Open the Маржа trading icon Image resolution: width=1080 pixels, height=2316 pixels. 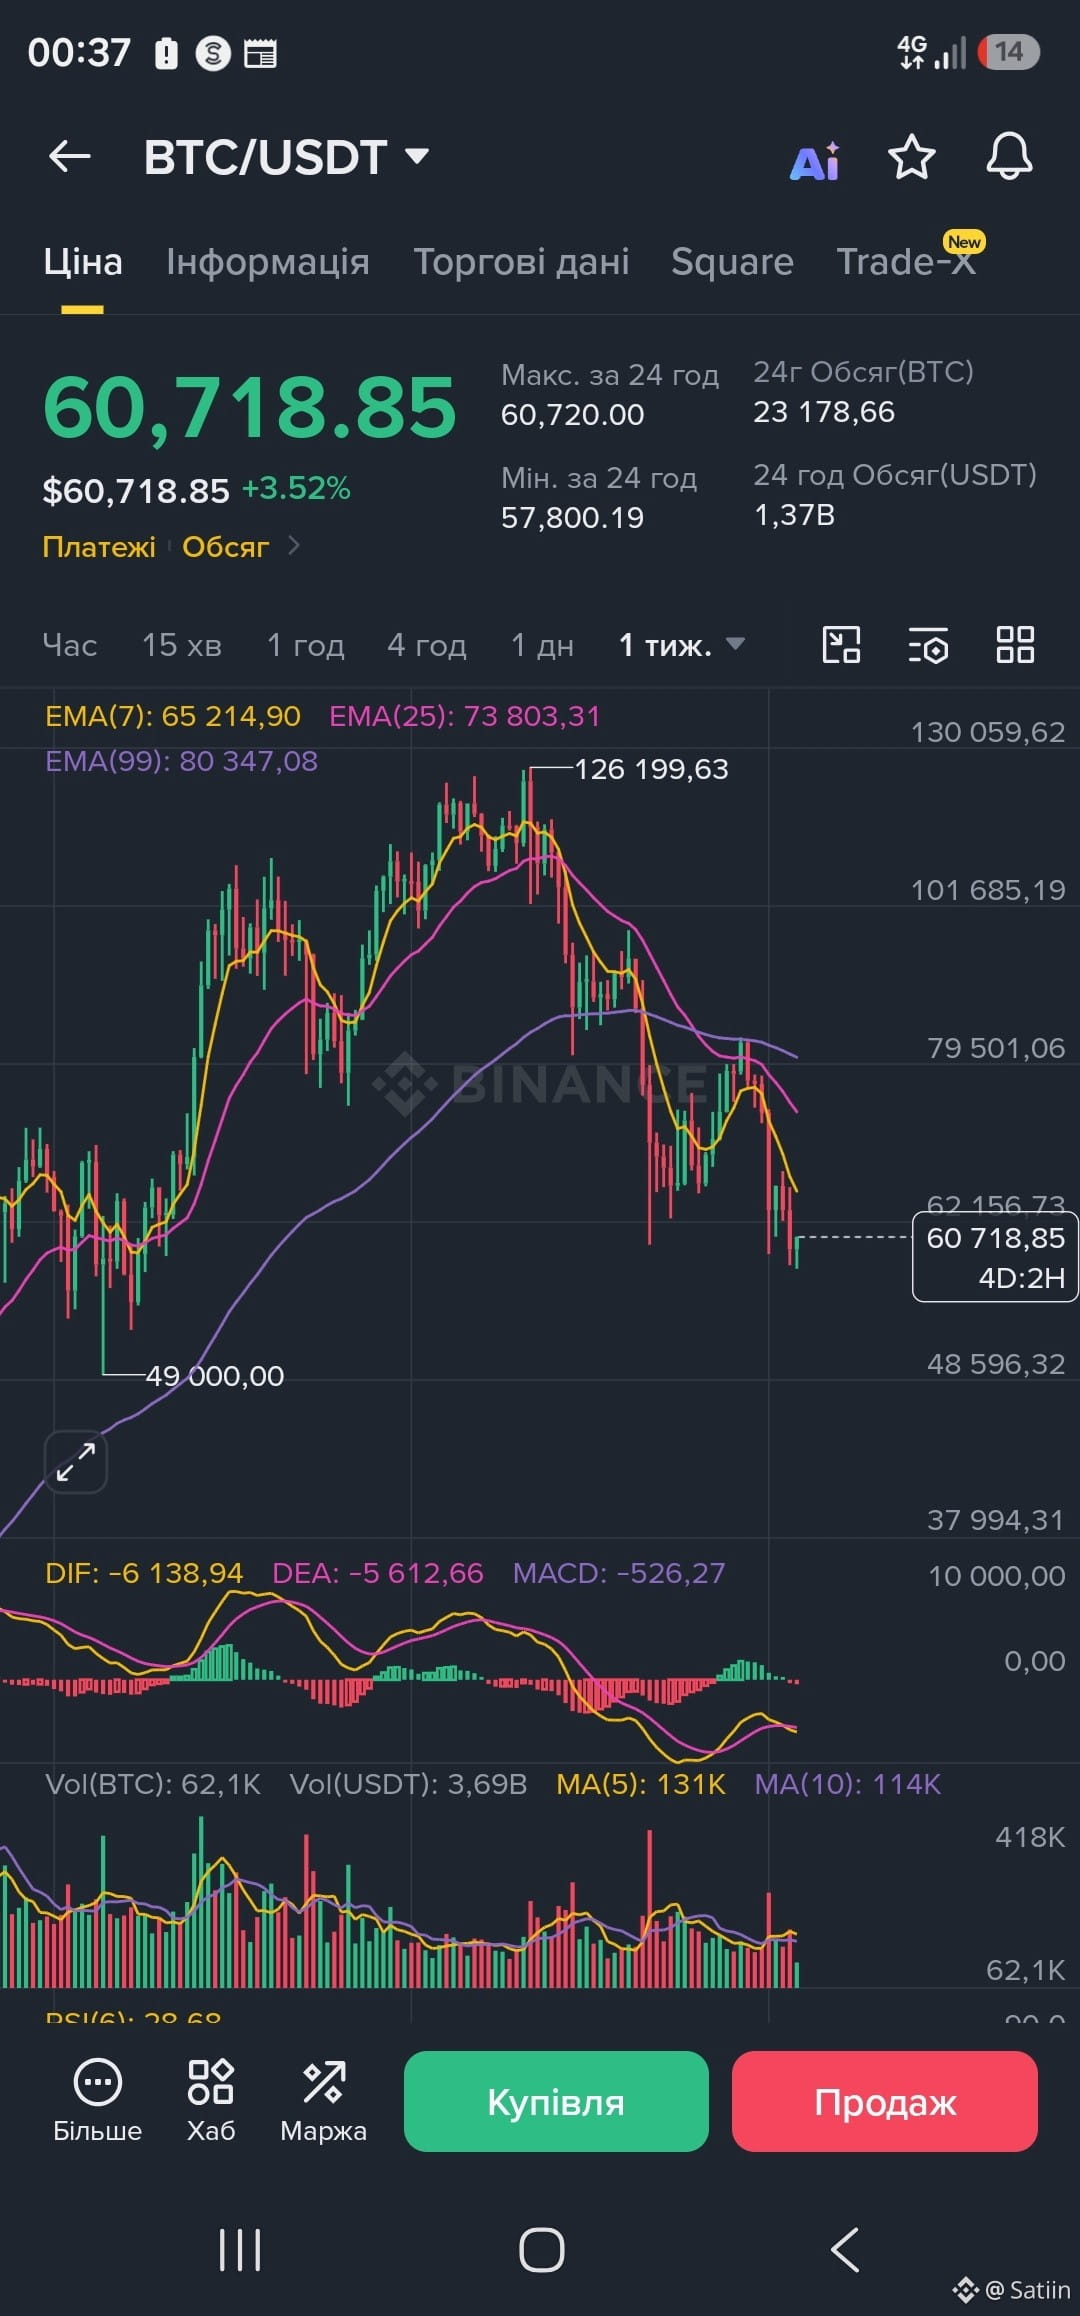pyautogui.click(x=323, y=2101)
